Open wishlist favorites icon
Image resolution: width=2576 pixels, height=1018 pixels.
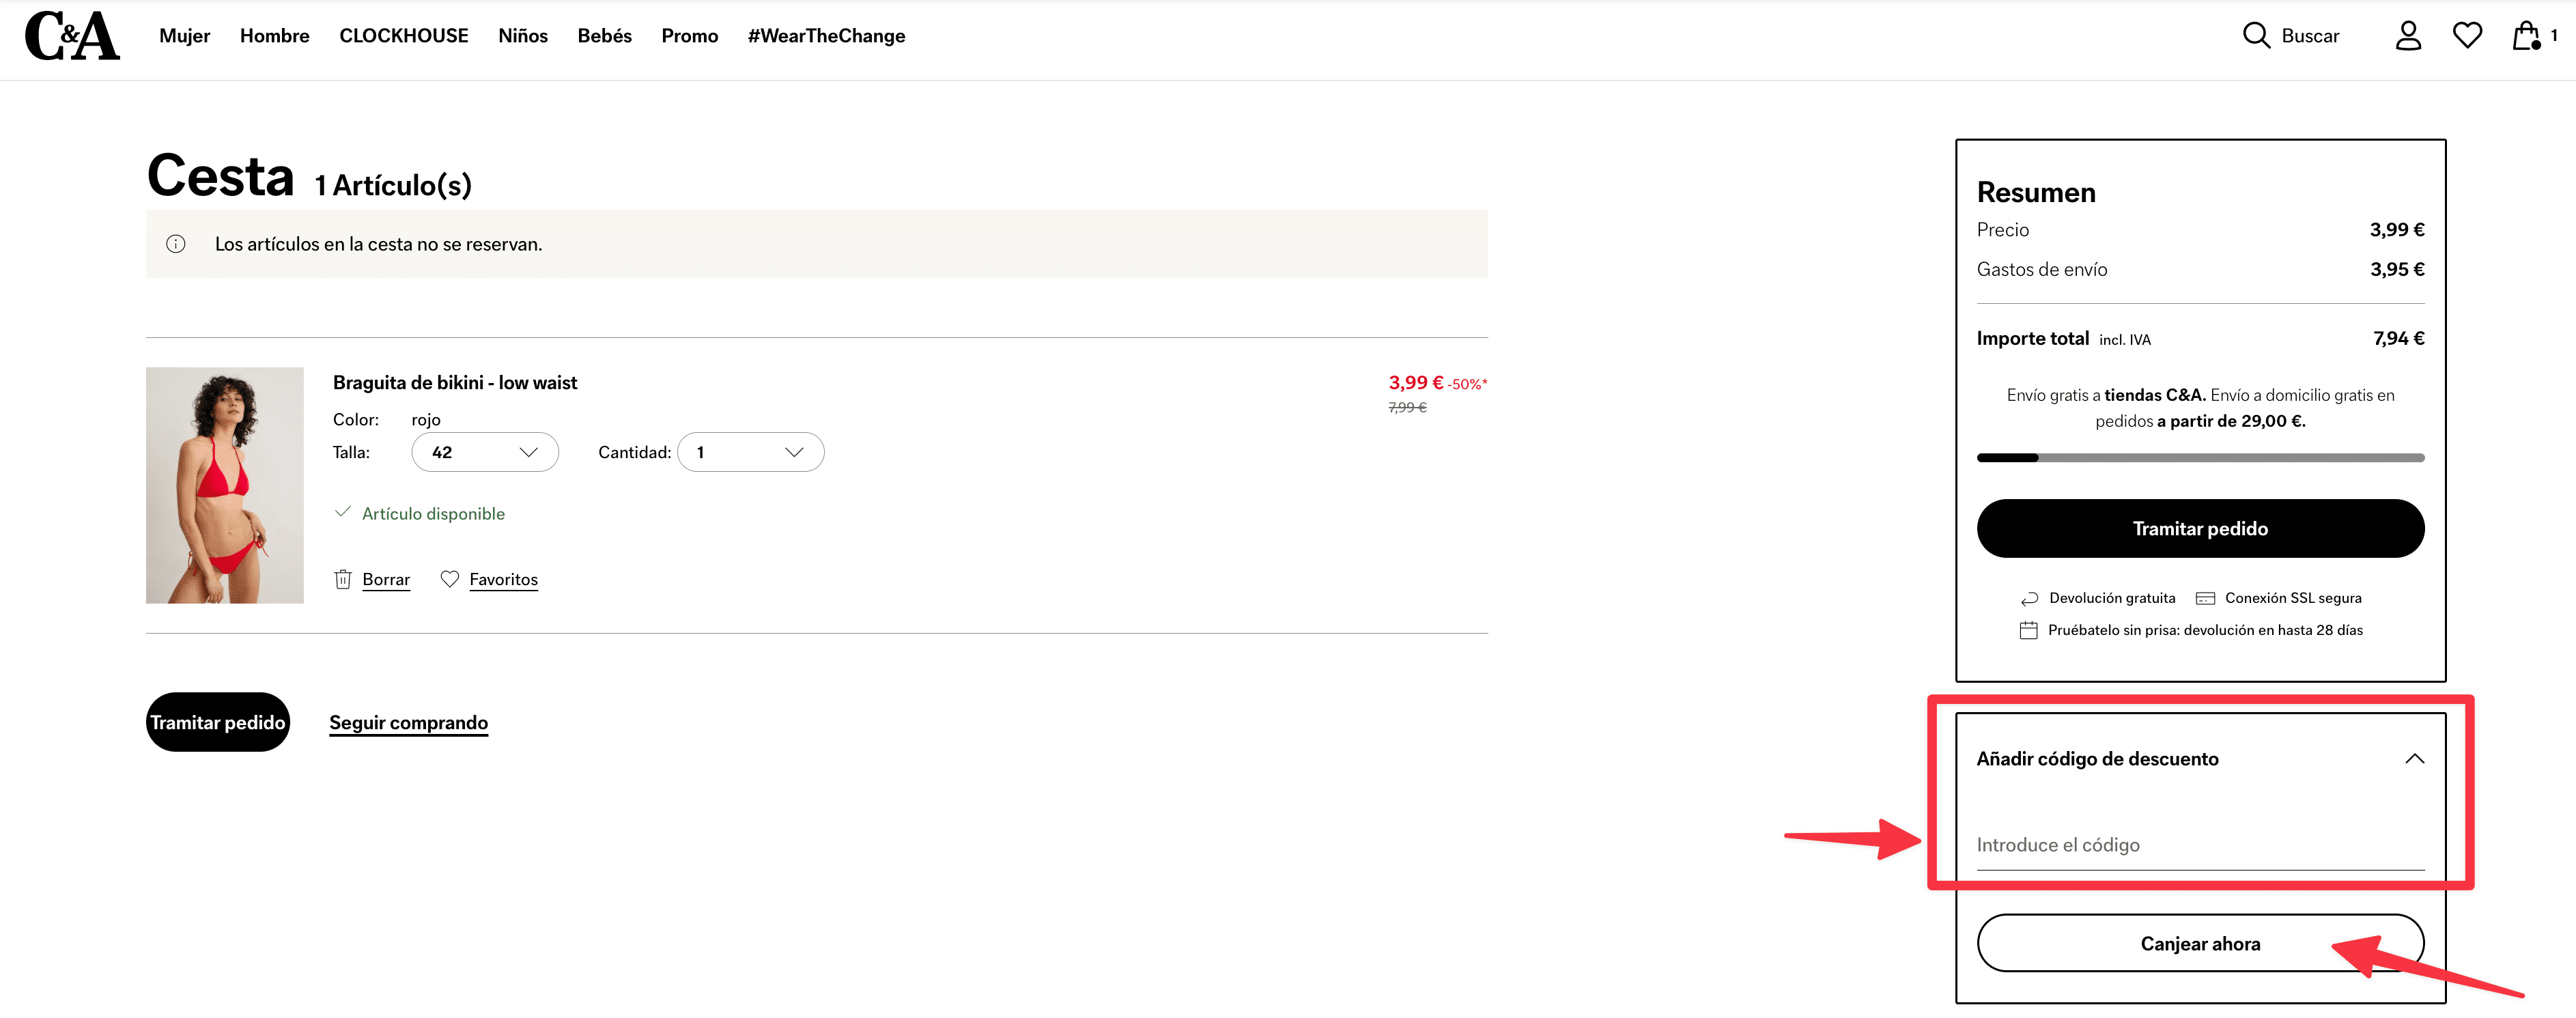click(2464, 36)
